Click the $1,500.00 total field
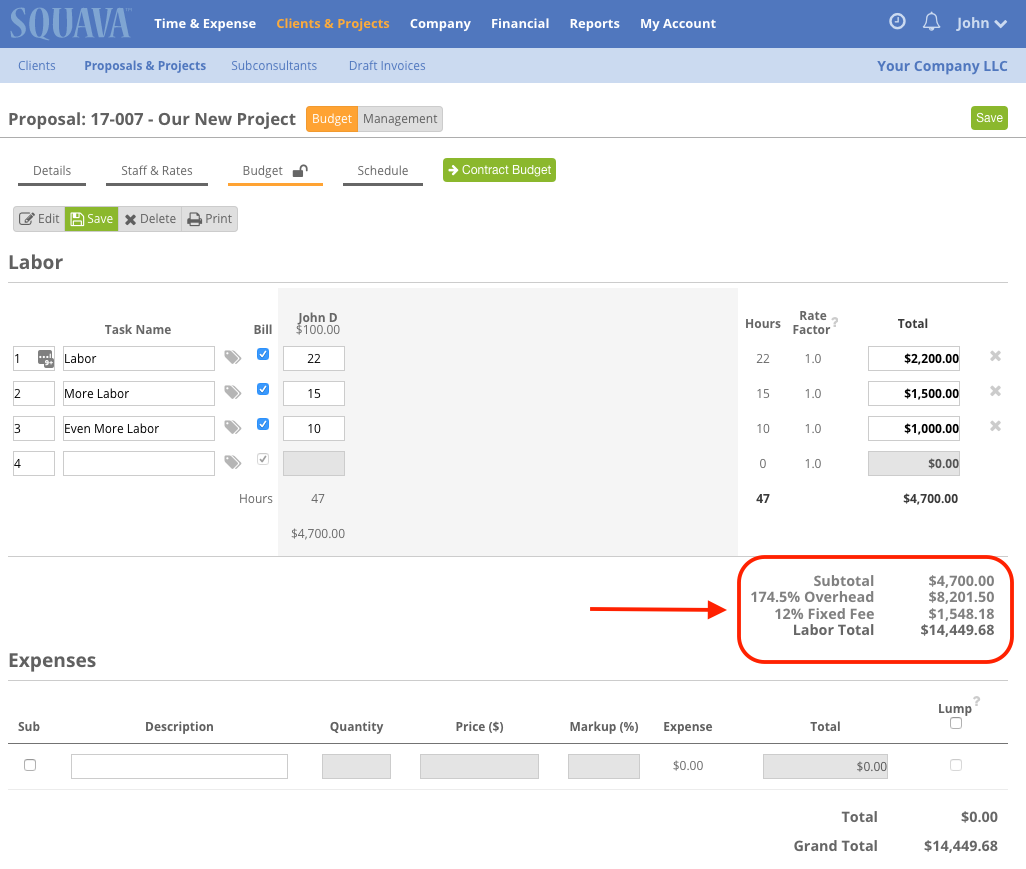The image size is (1026, 869). [913, 393]
